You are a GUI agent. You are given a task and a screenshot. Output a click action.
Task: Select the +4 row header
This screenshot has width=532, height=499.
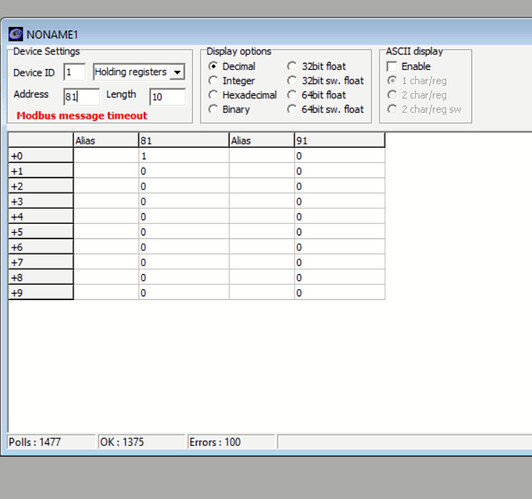point(41,216)
